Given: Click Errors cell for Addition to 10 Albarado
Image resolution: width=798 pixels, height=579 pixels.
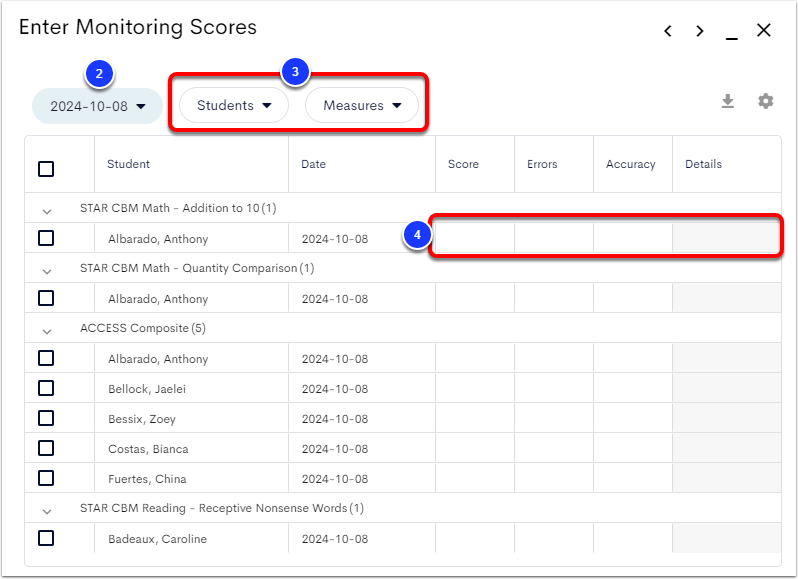Looking at the screenshot, I should (x=554, y=238).
